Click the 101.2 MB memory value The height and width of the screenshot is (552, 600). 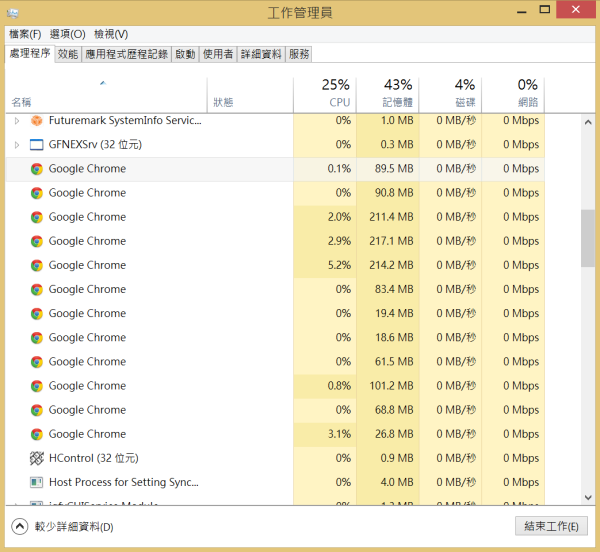click(391, 386)
